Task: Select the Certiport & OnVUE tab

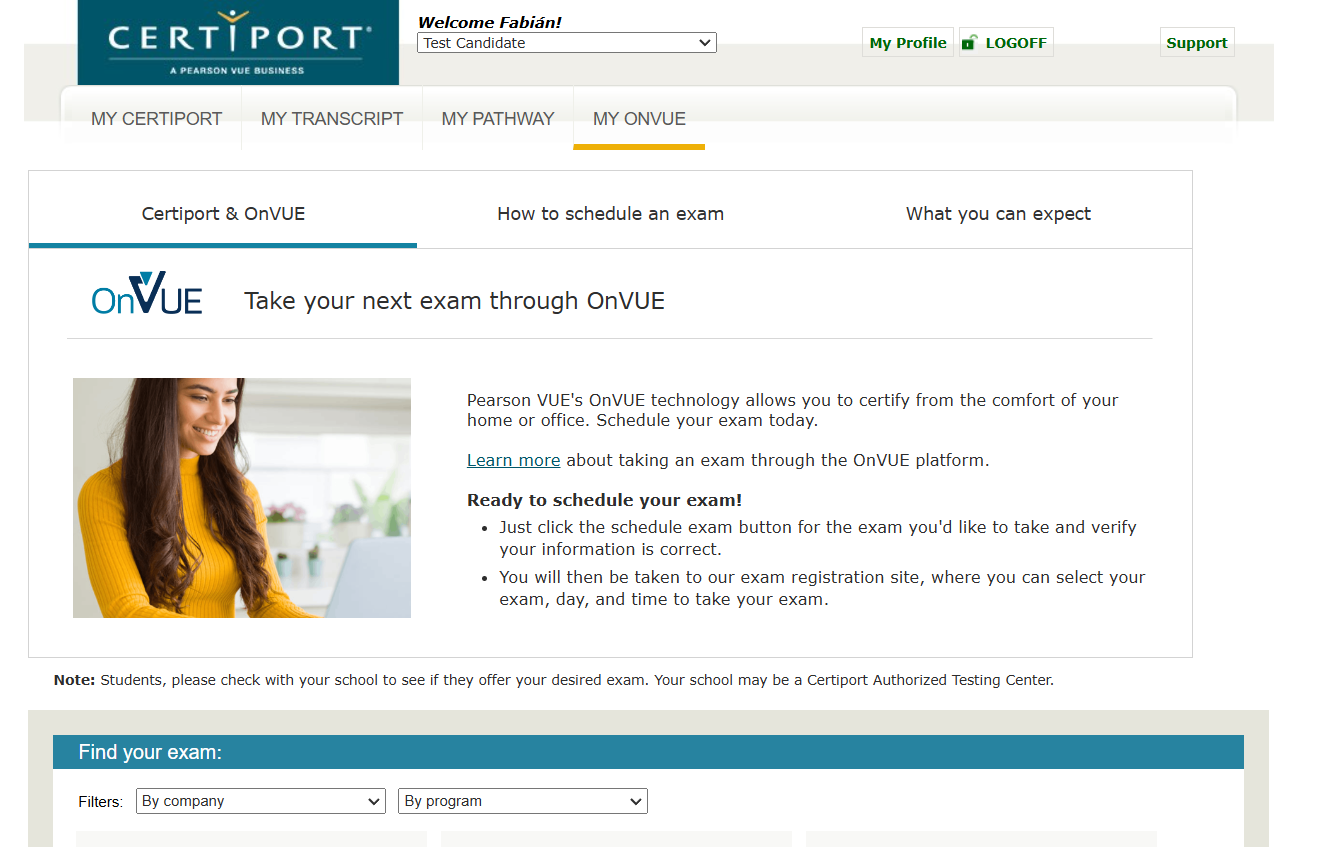Action: tap(223, 213)
